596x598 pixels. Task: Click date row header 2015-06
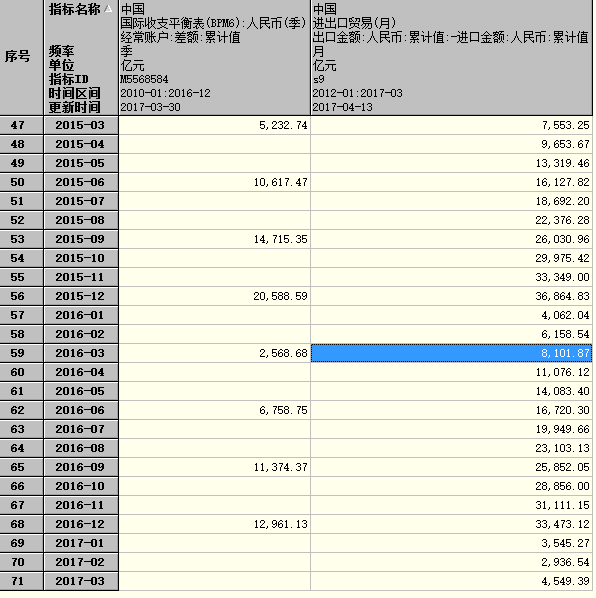pos(81,182)
